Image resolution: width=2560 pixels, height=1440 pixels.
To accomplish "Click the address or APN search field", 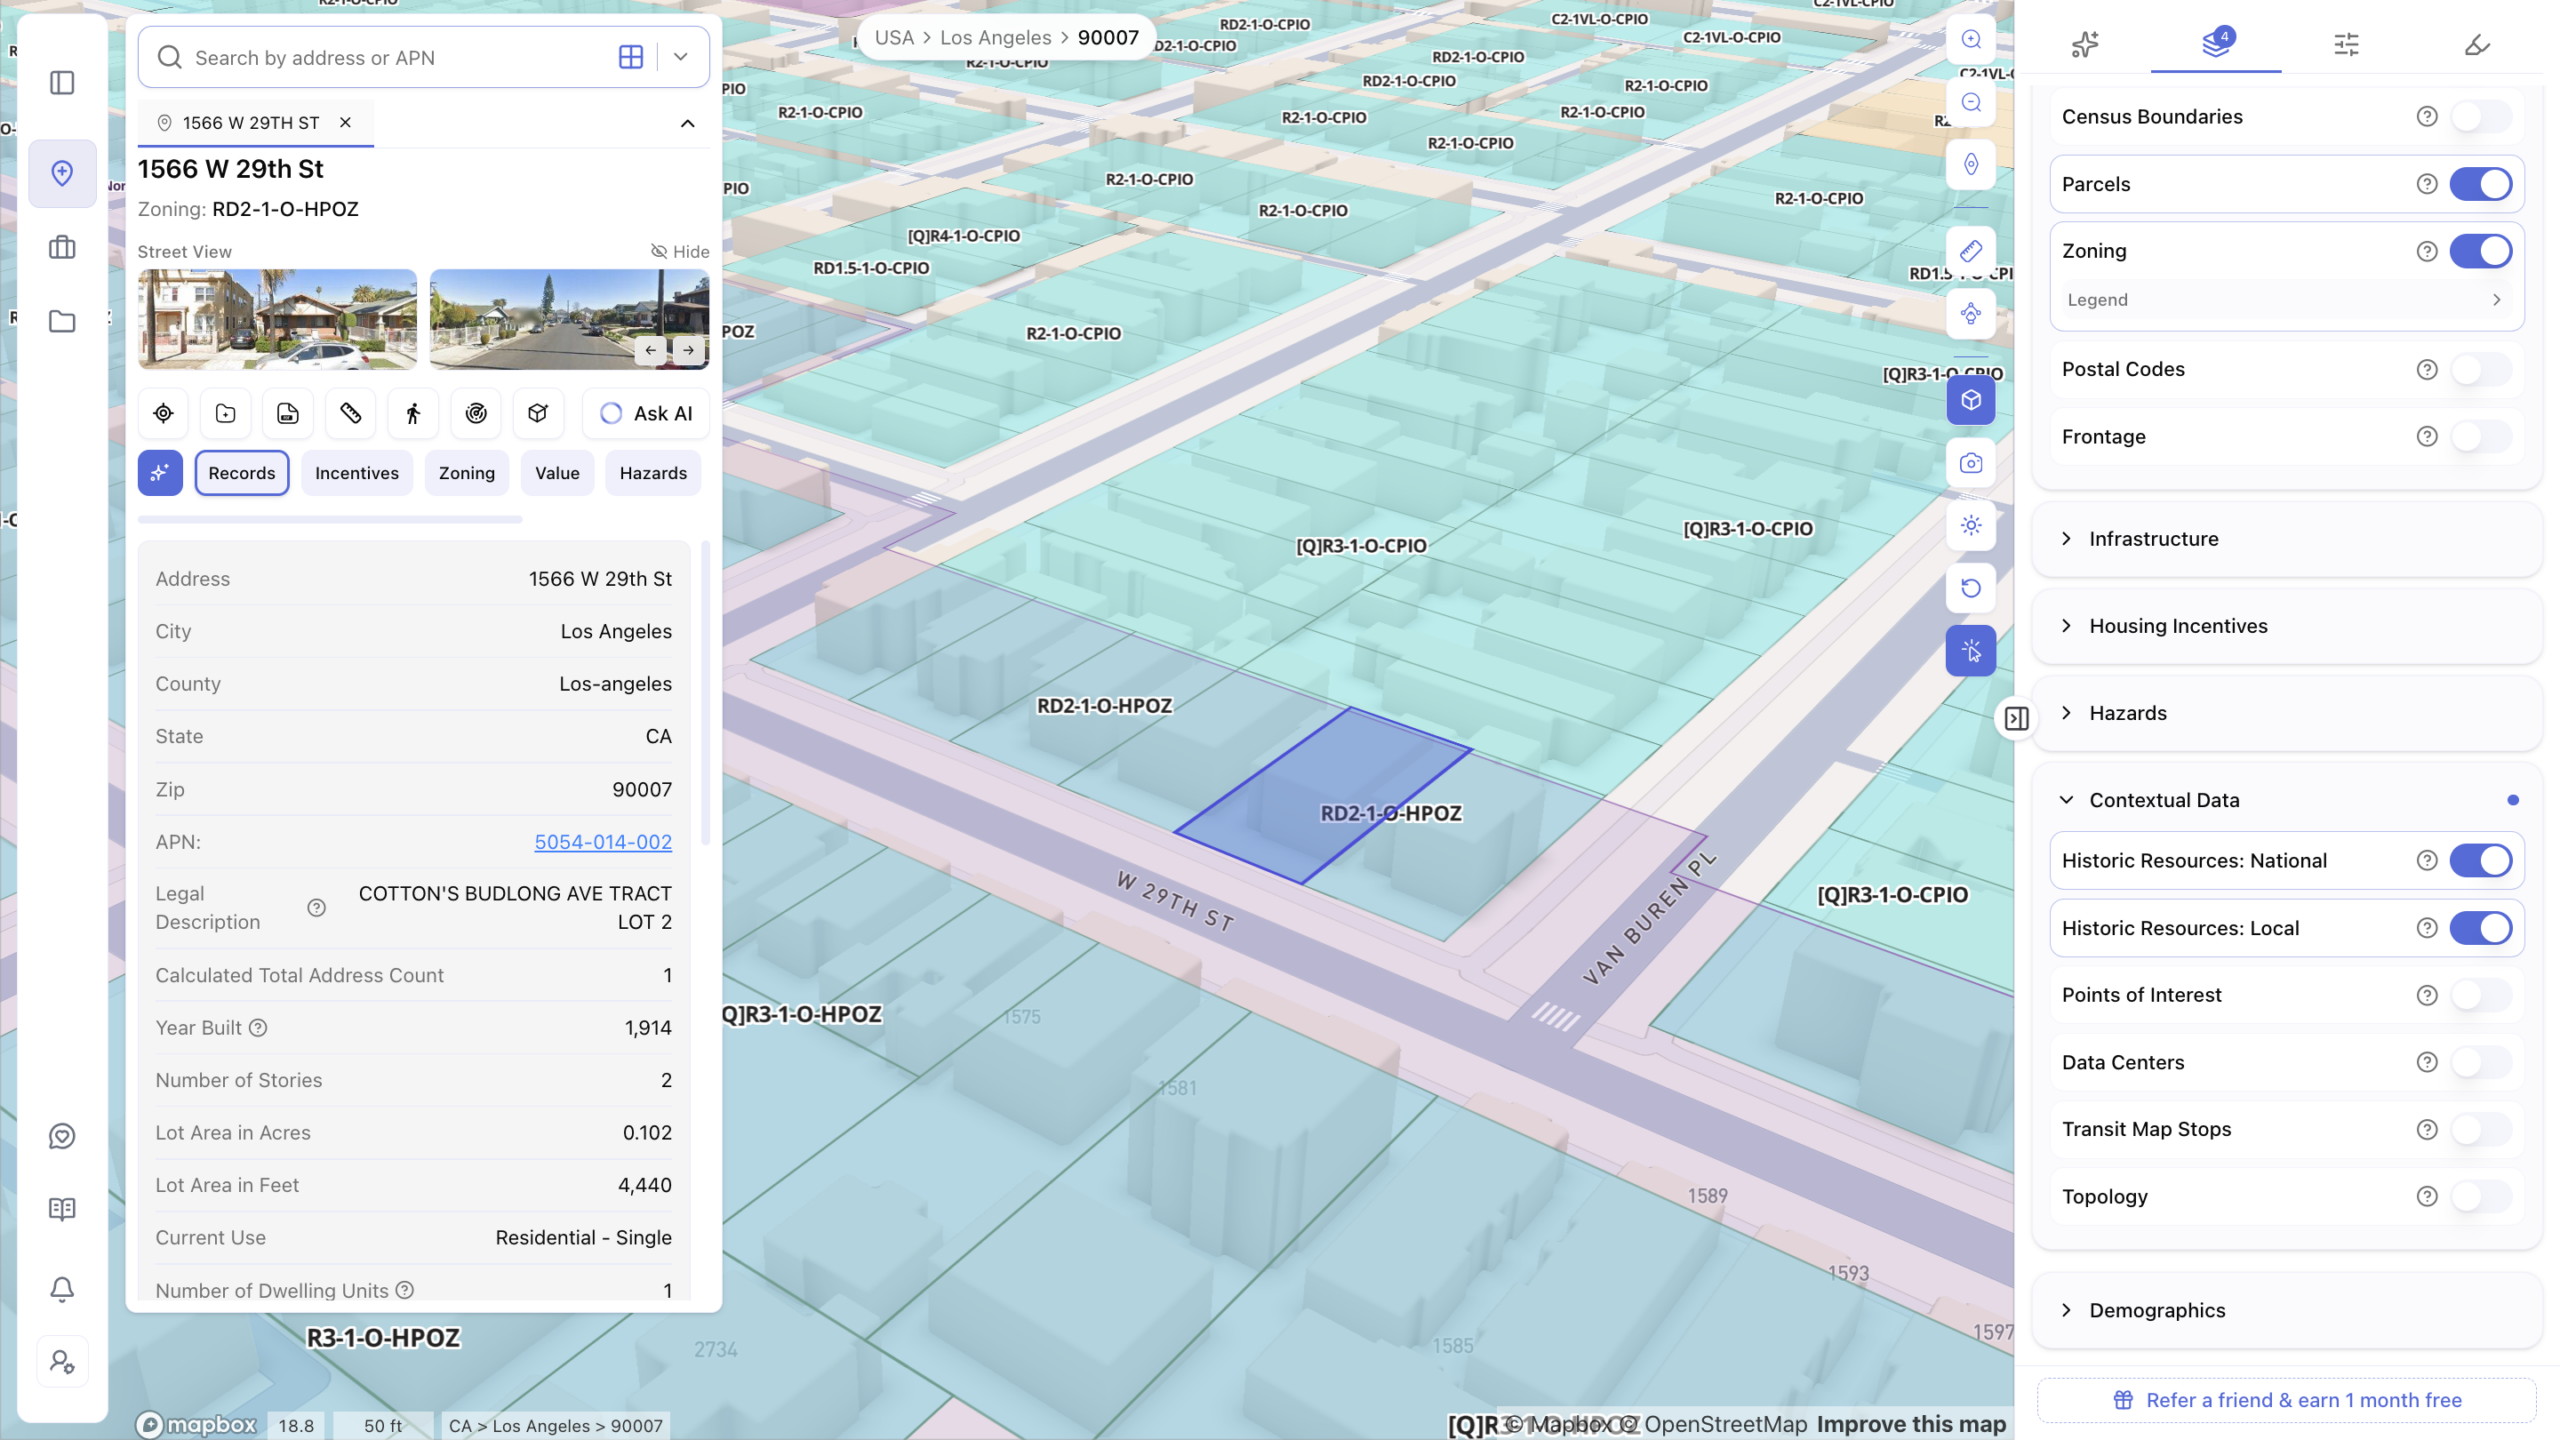I will point(400,58).
